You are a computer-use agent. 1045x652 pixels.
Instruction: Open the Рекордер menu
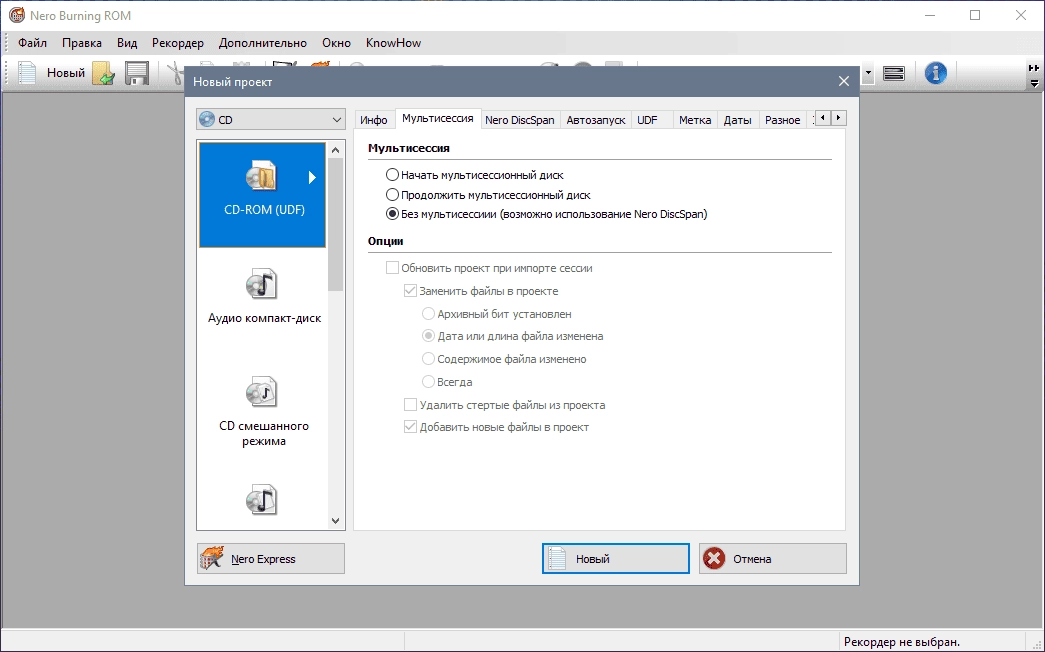pyautogui.click(x=178, y=43)
